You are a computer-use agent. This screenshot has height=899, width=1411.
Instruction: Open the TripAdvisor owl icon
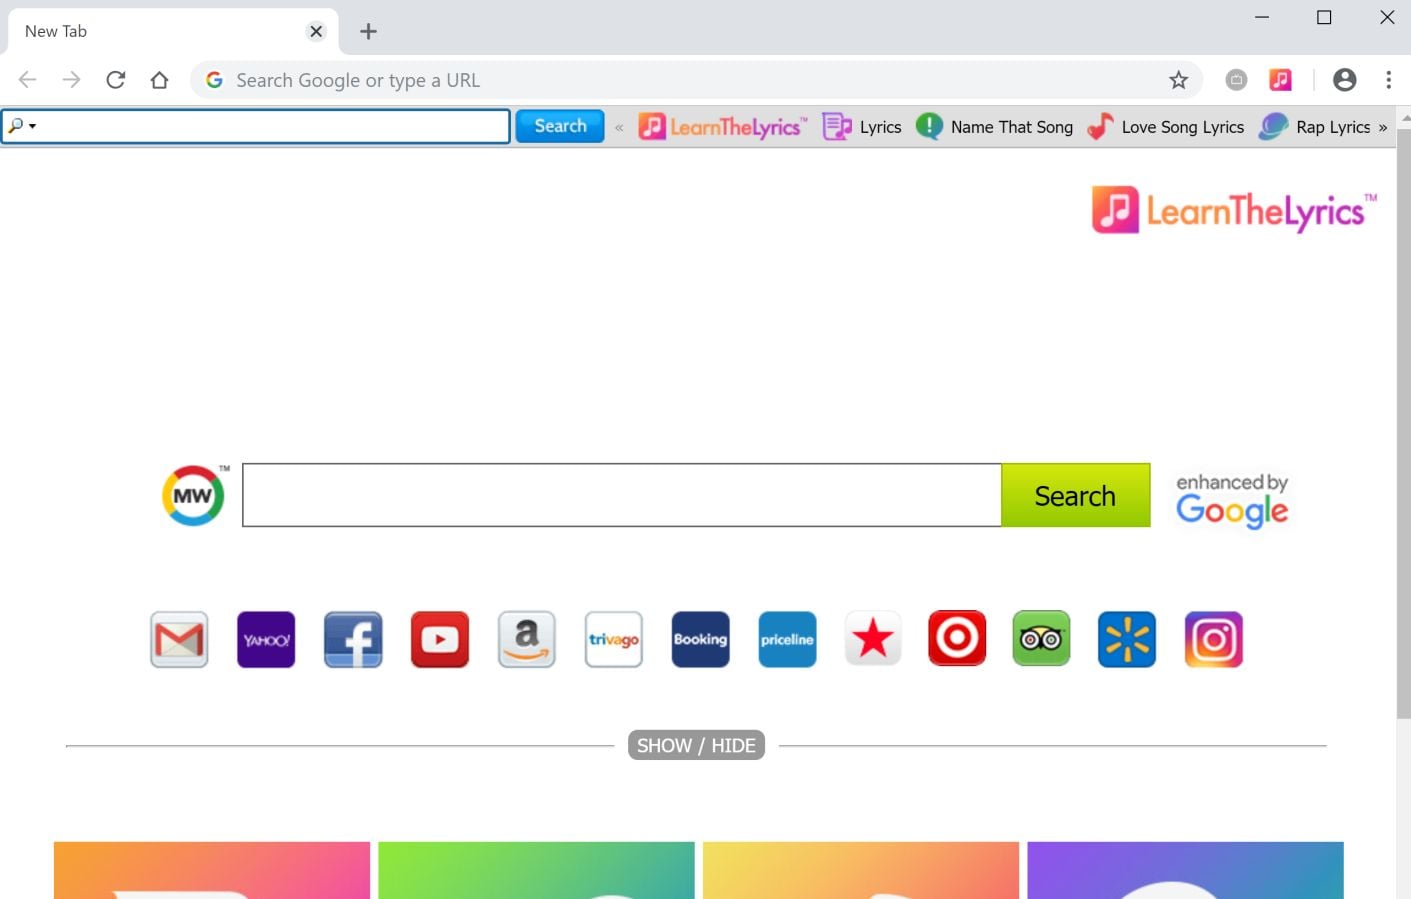click(x=1041, y=638)
